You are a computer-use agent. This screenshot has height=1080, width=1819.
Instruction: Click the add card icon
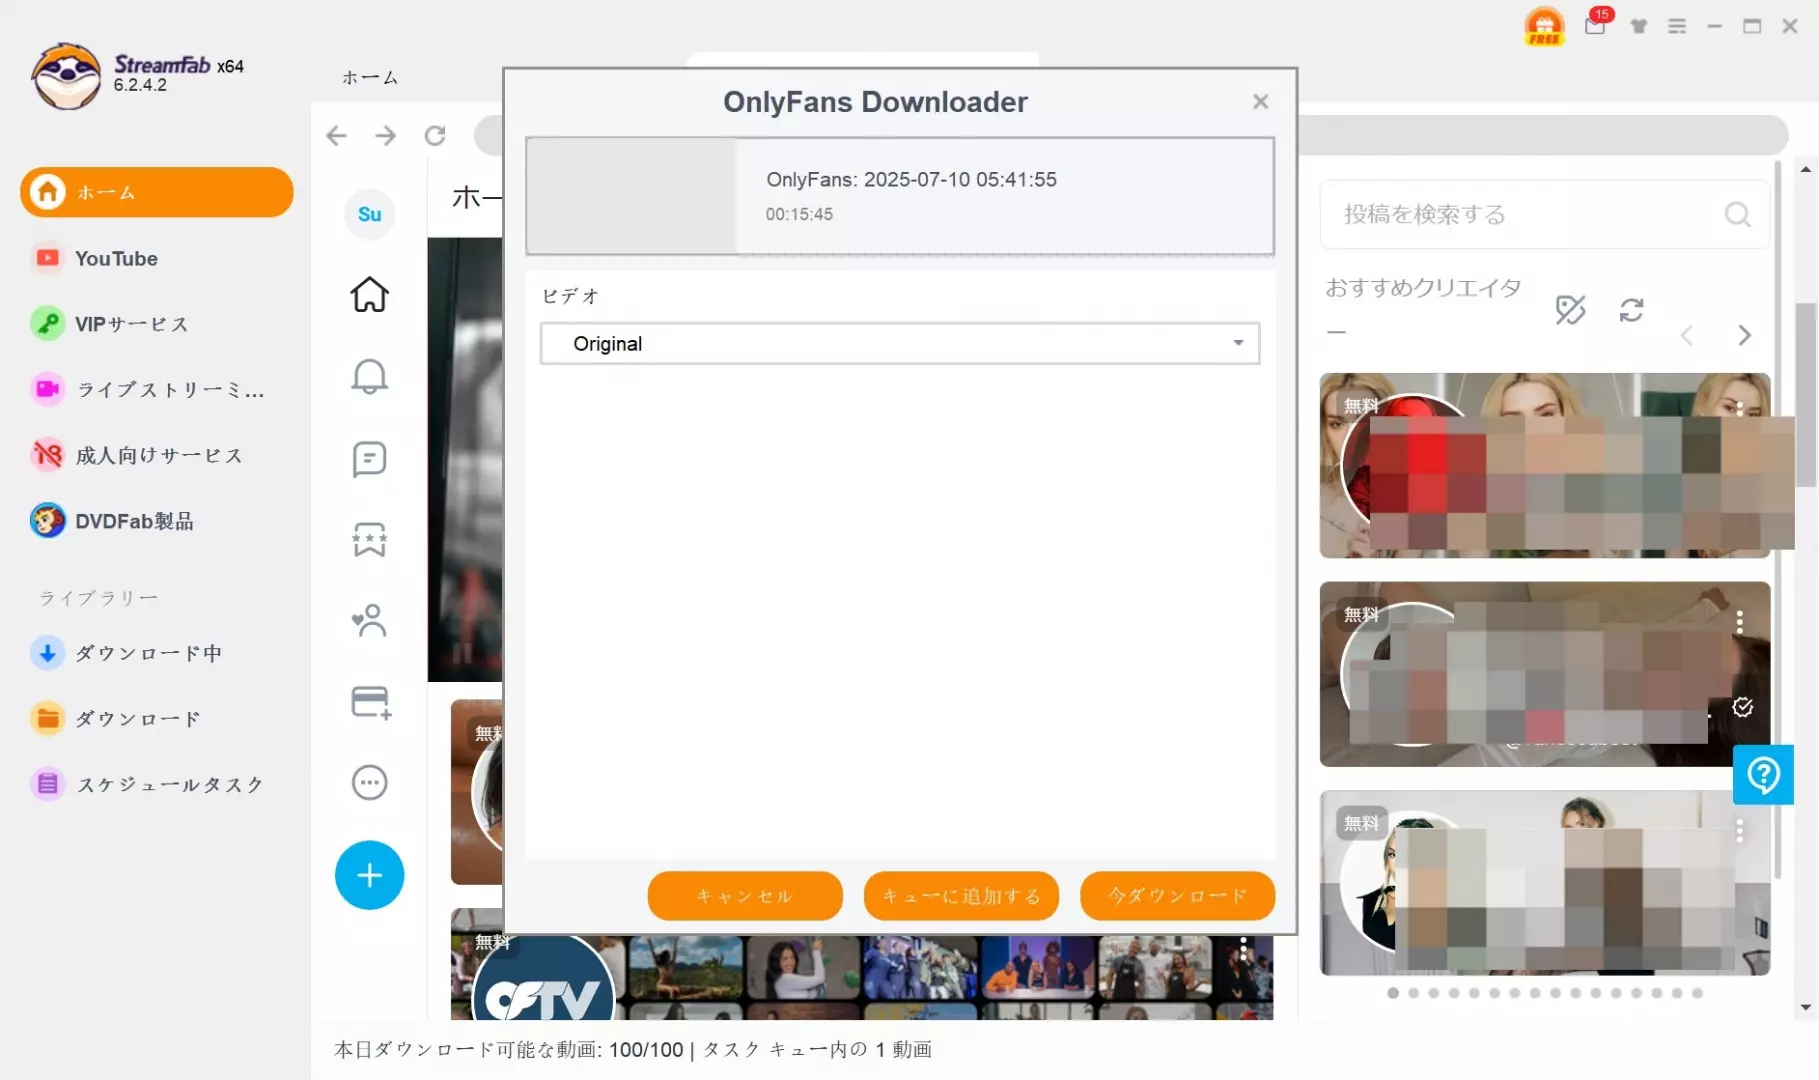(x=370, y=702)
